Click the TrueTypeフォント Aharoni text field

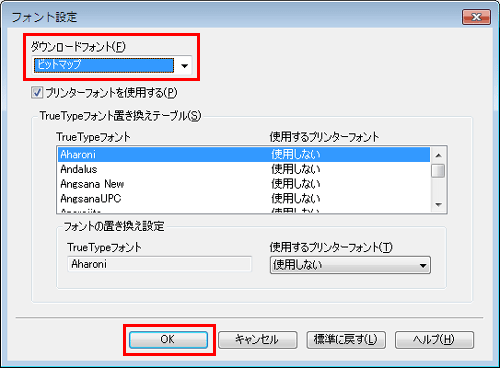pos(159,264)
